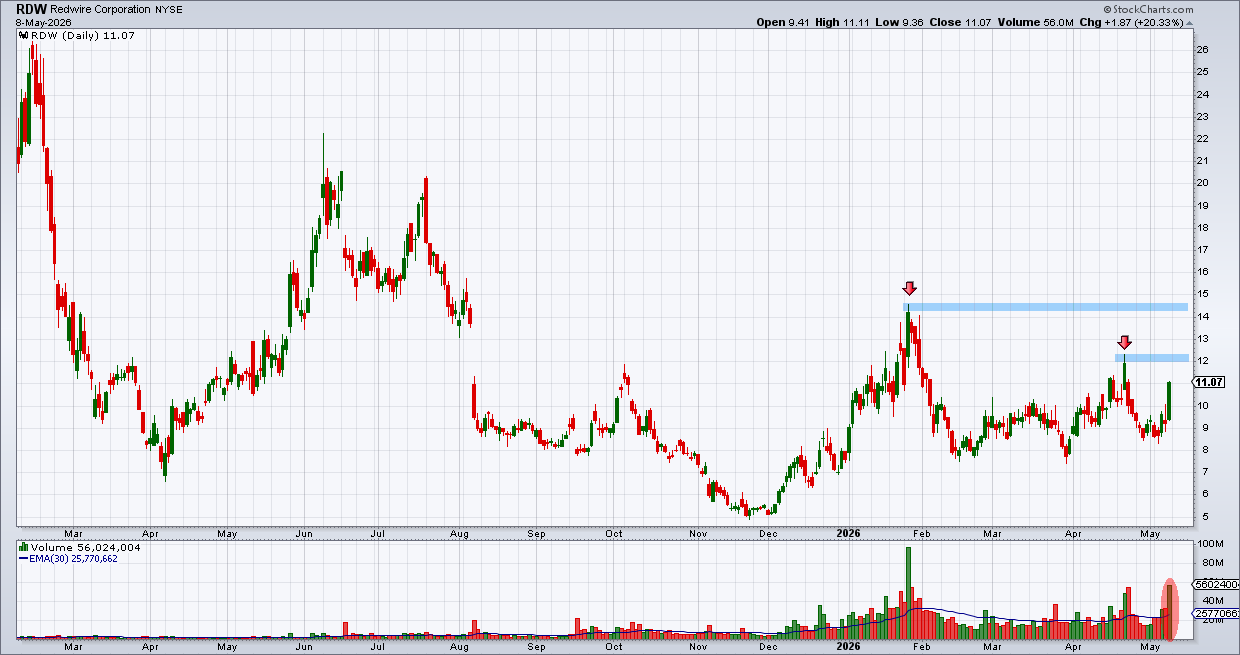Click the Oct month label under price panel
Viewport: 1240px width, 655px height.
(614, 534)
